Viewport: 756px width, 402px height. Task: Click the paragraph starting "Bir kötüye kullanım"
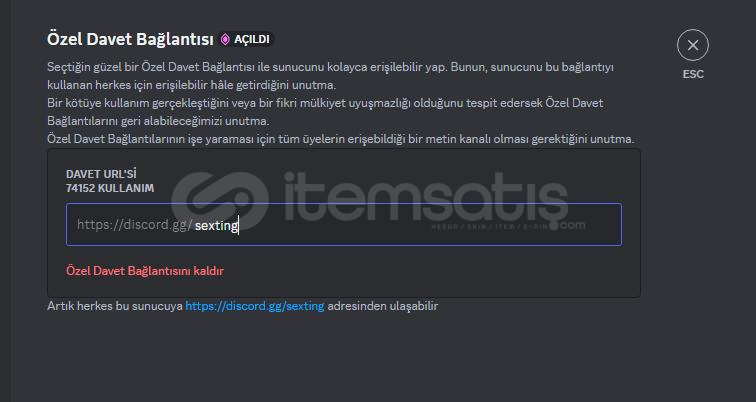point(325,112)
